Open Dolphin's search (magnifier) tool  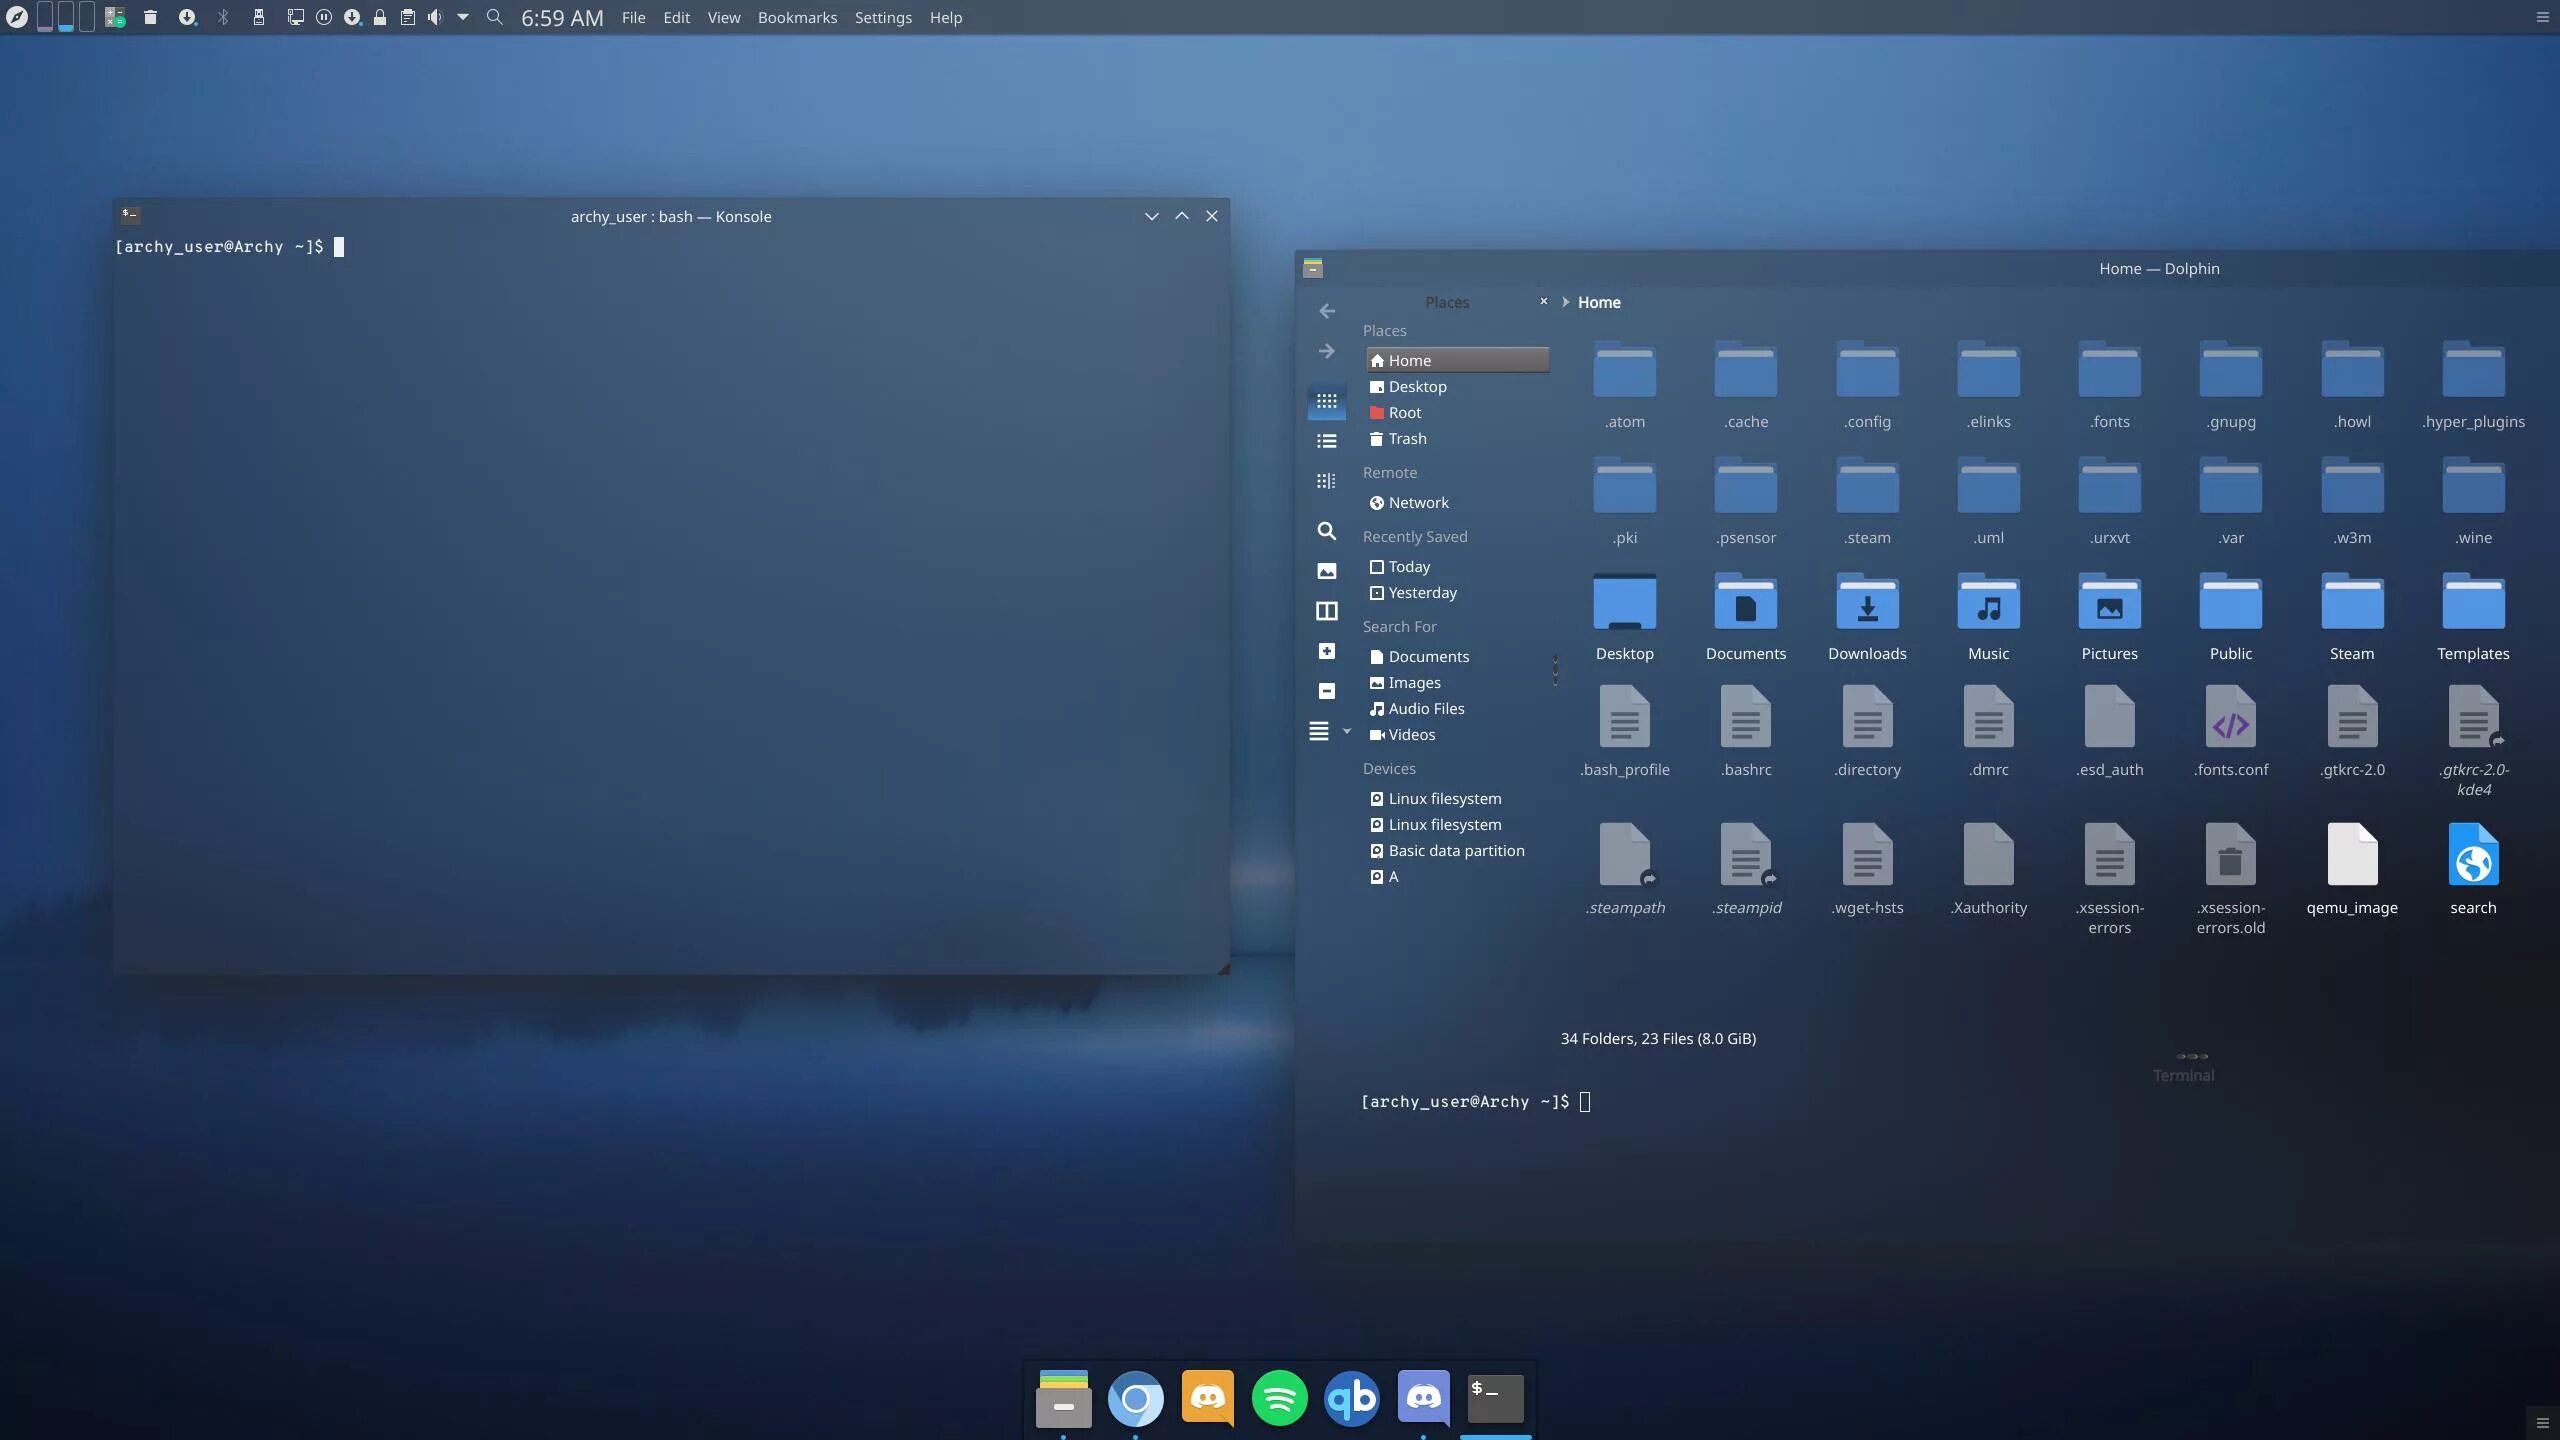pyautogui.click(x=1326, y=531)
